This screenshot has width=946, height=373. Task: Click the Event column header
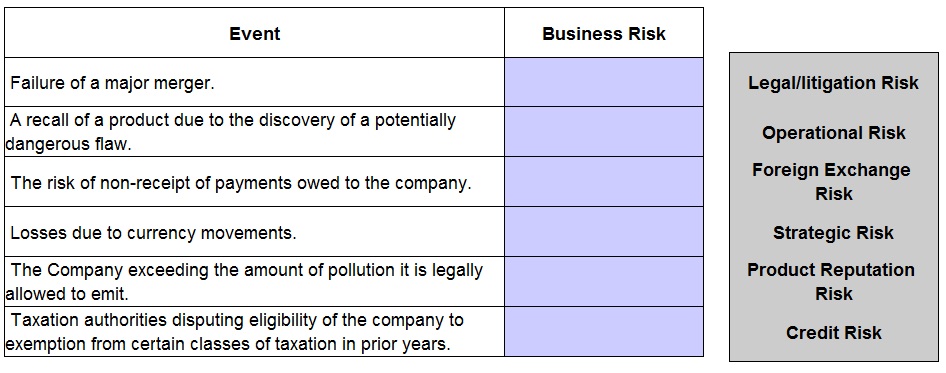pos(255,33)
